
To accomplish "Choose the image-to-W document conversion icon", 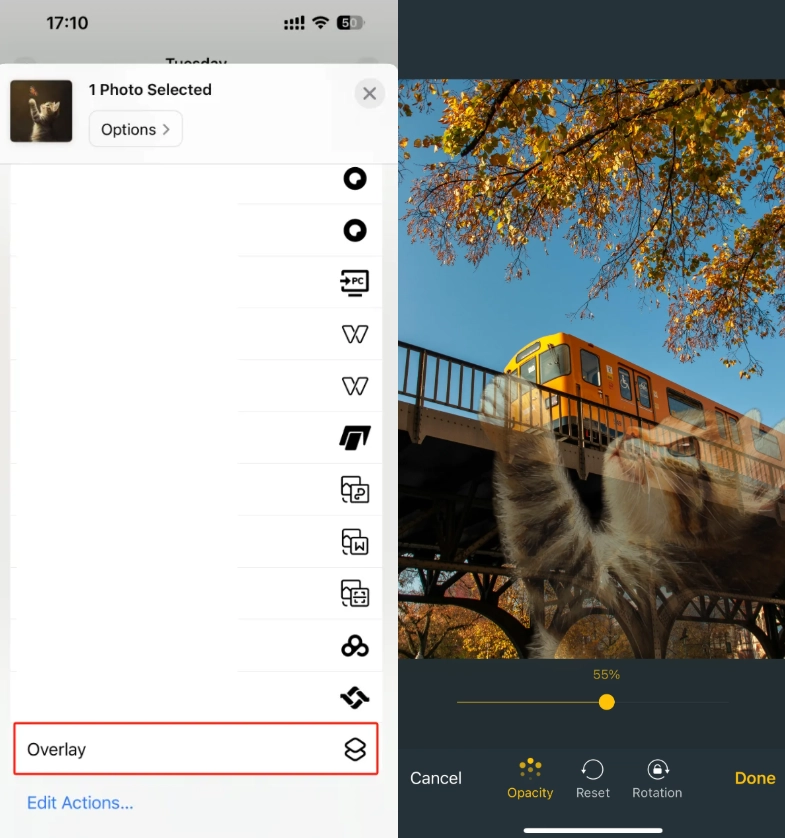I will [355, 541].
